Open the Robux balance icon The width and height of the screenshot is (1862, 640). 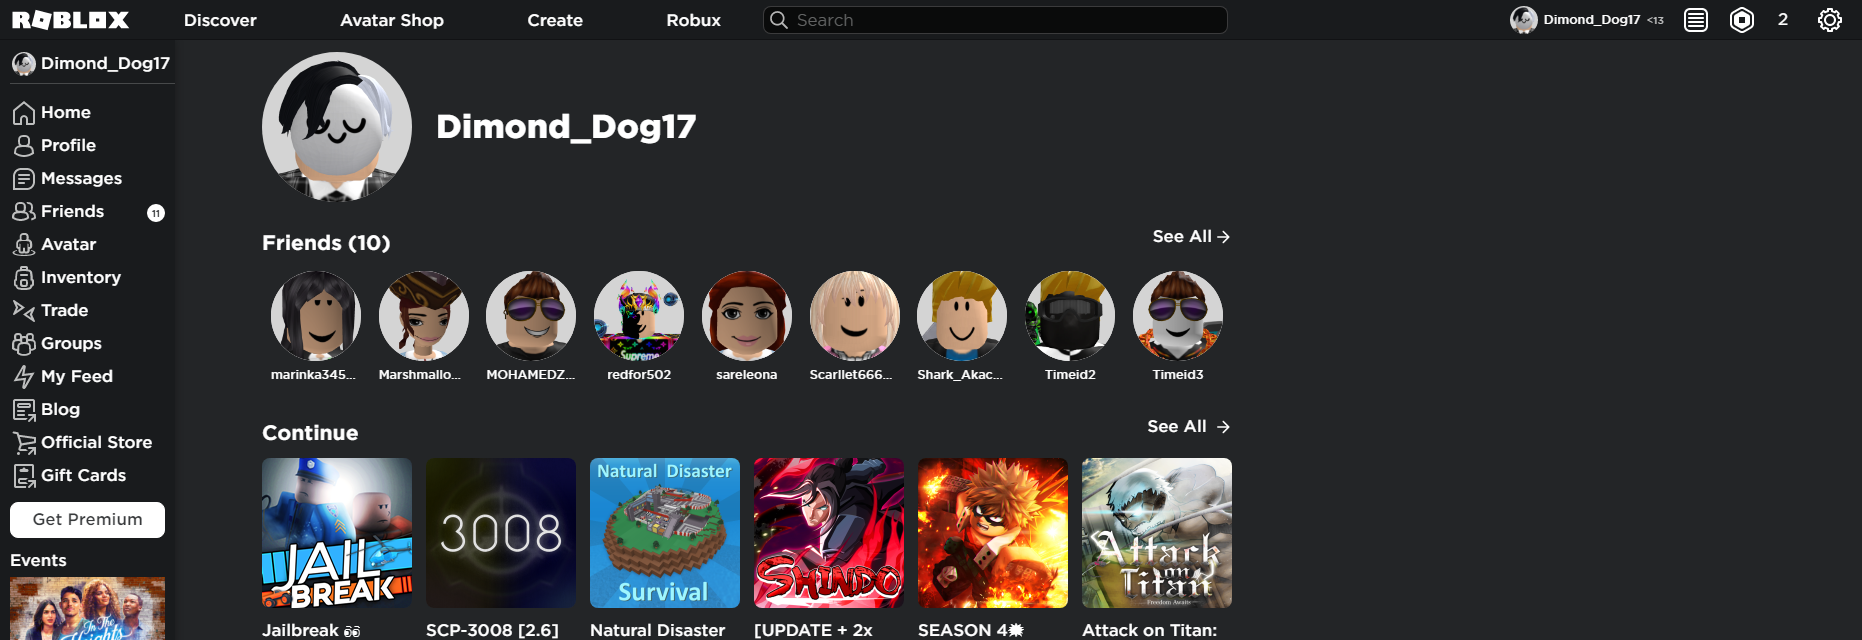click(1741, 20)
